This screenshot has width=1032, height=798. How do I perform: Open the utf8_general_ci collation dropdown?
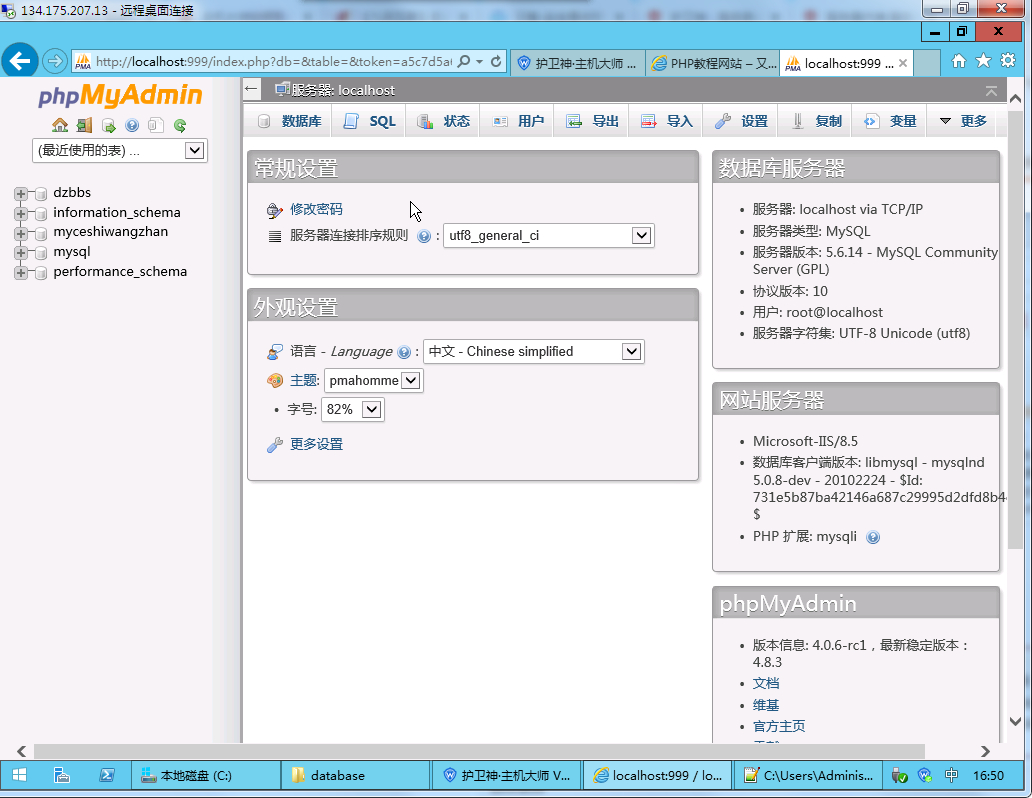coord(549,236)
